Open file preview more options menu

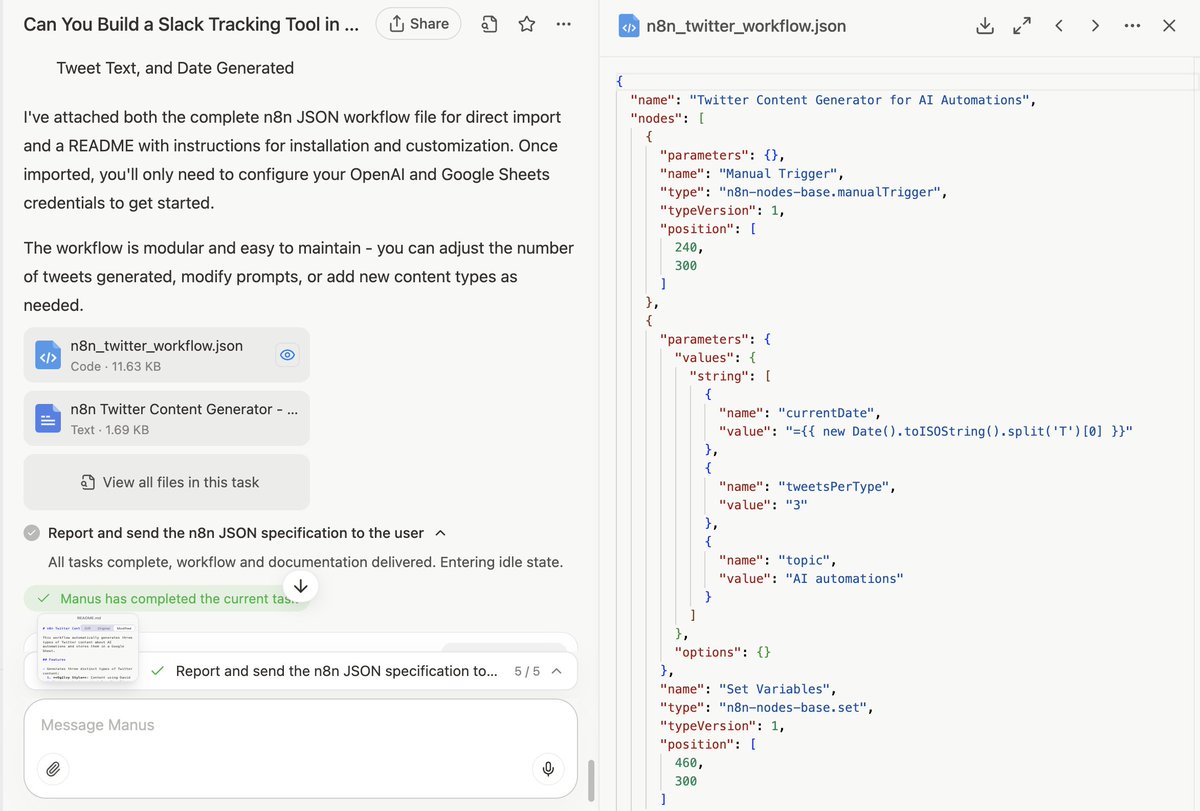click(1132, 26)
